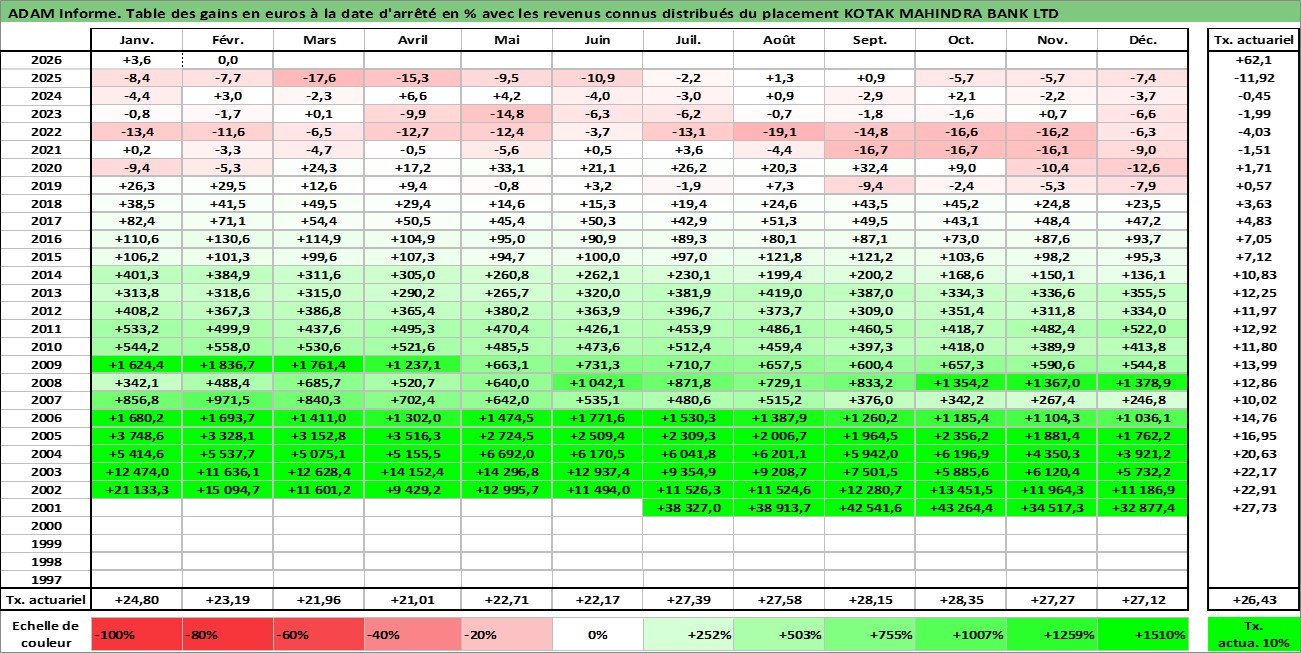Click the right-hand 'Tx. actuariel' column header
1301x653 pixels.
[x=1253, y=40]
